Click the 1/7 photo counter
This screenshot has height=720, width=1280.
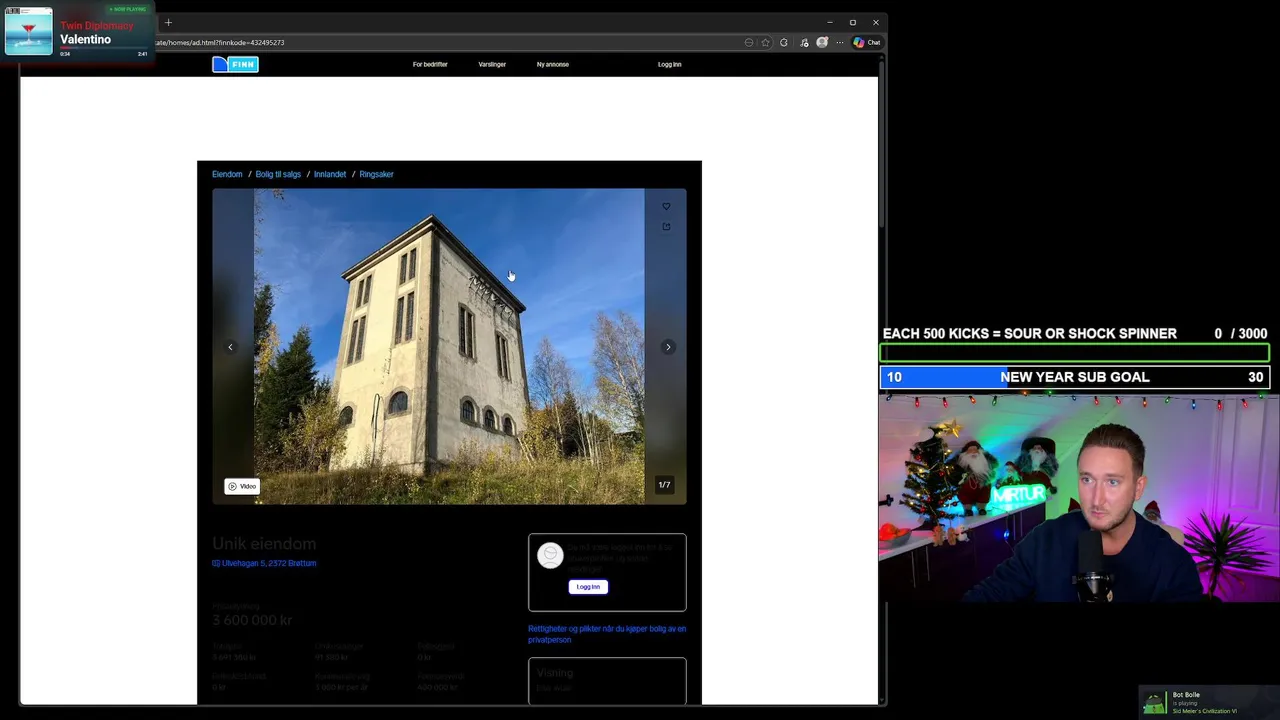pos(664,485)
